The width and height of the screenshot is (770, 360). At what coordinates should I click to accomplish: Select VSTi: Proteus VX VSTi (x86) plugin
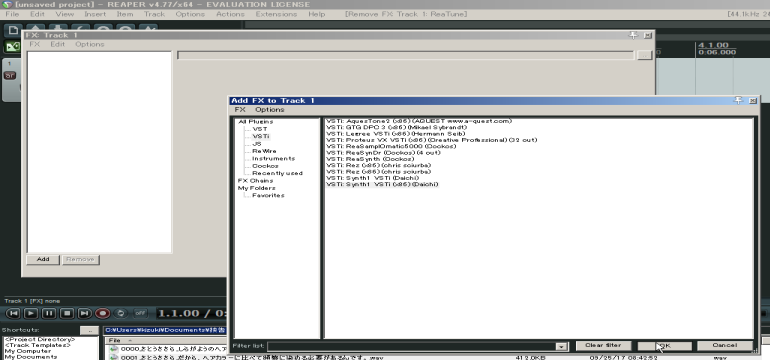coord(431,140)
